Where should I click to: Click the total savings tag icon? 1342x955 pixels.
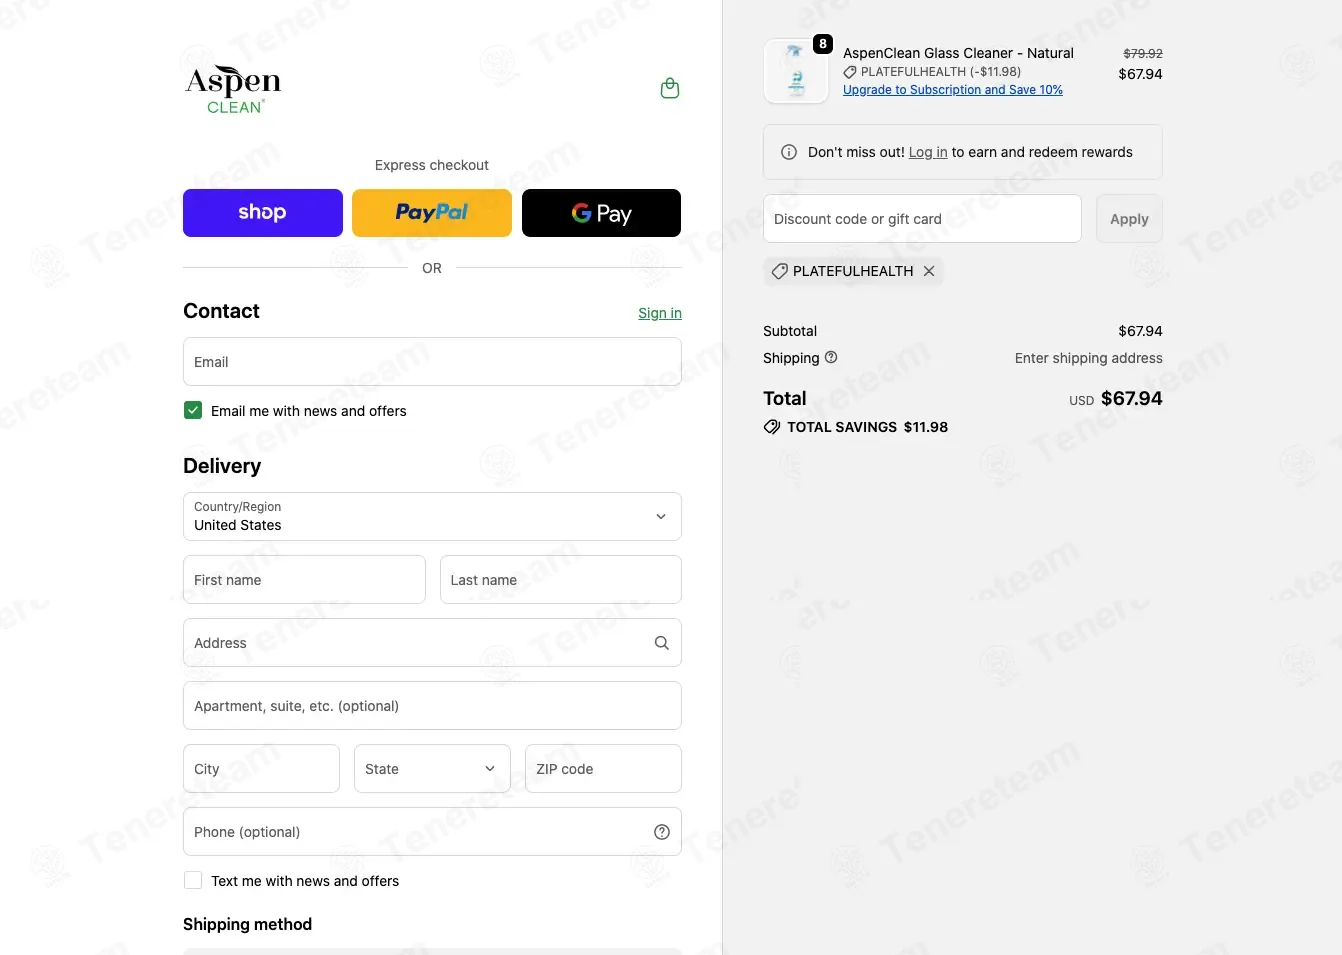click(x=772, y=427)
